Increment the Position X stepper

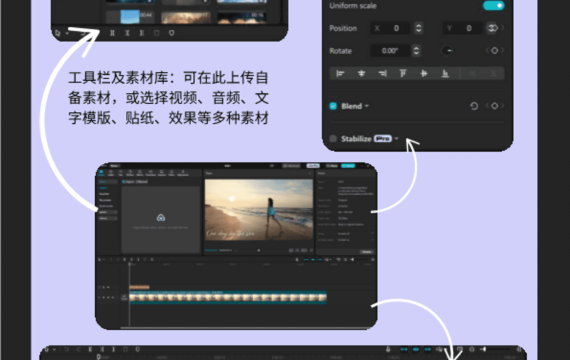point(418,25)
